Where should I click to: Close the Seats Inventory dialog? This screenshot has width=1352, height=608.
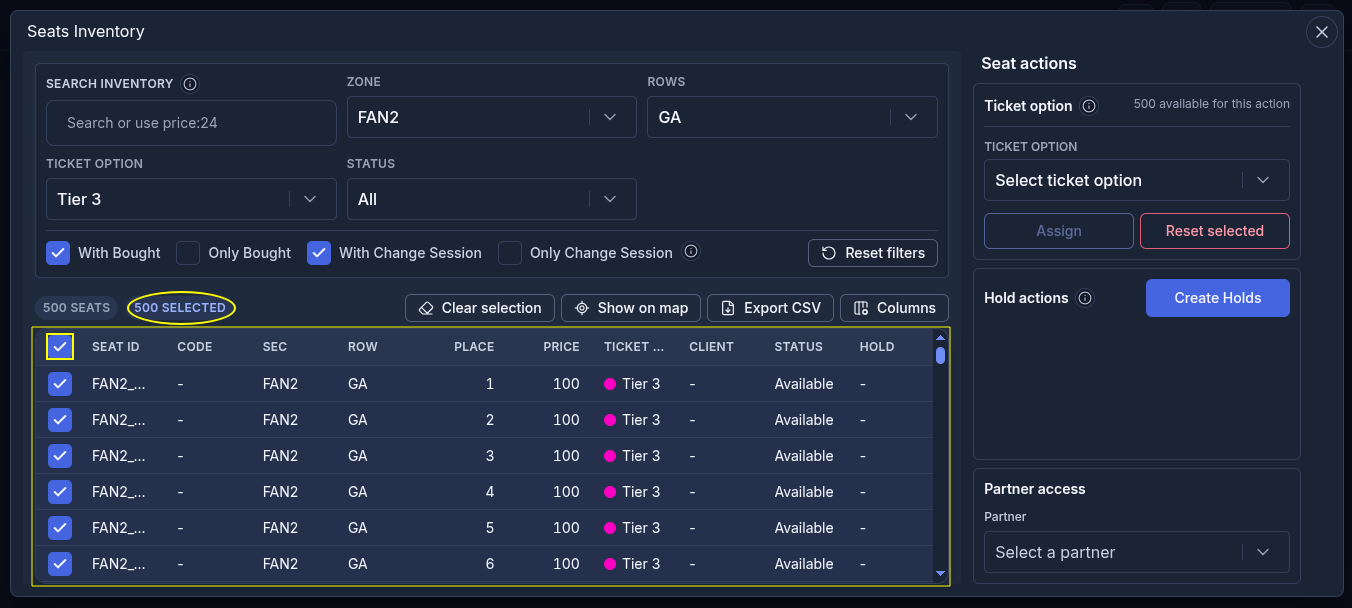(1322, 32)
